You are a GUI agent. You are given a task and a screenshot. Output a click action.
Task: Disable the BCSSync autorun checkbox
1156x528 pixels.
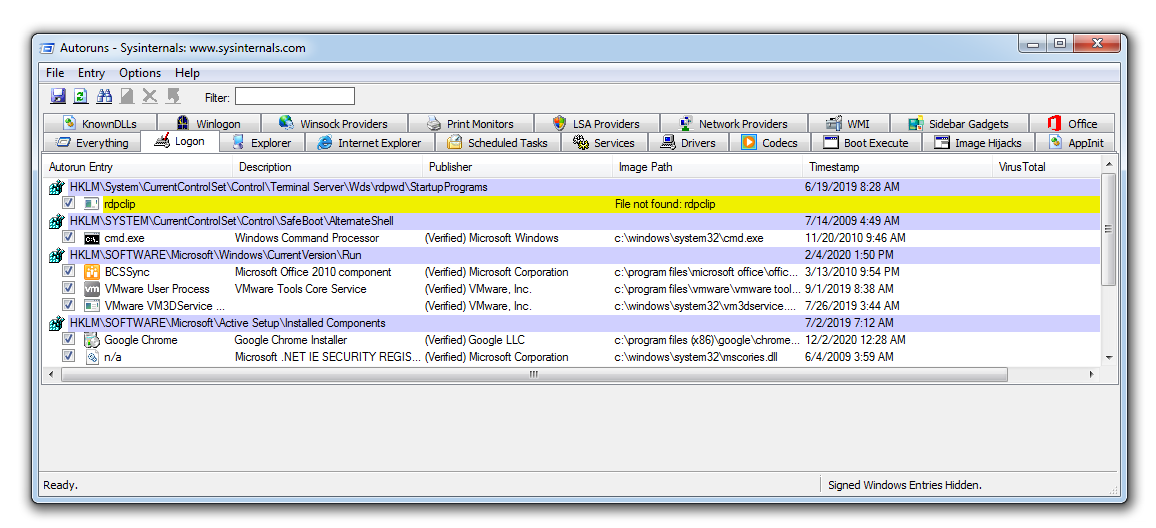[69, 271]
